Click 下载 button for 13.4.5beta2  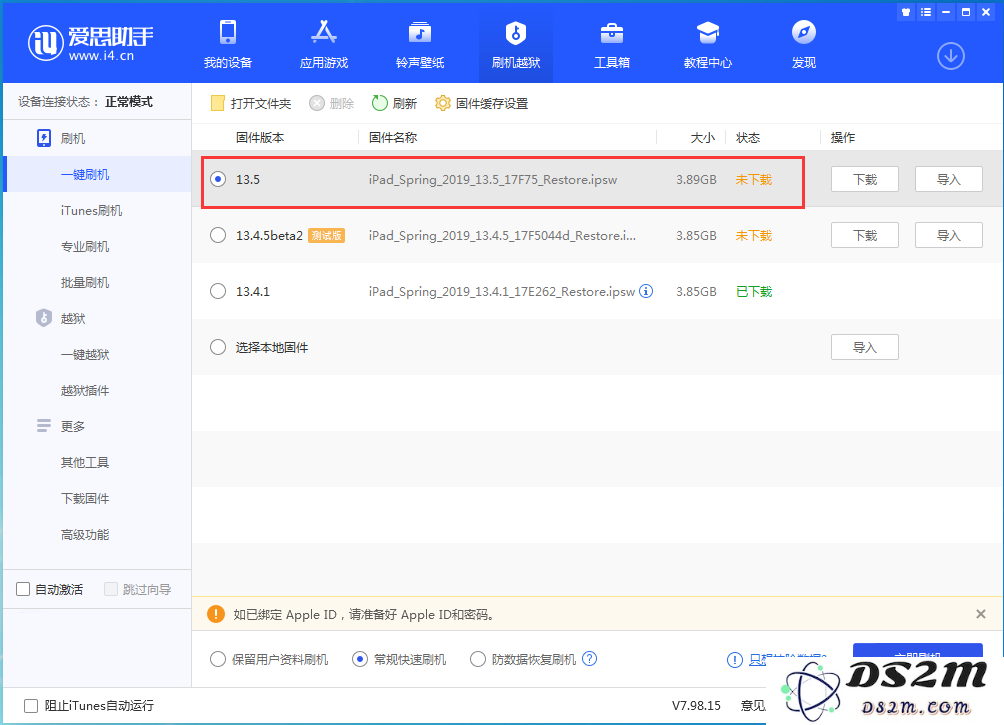pos(864,235)
